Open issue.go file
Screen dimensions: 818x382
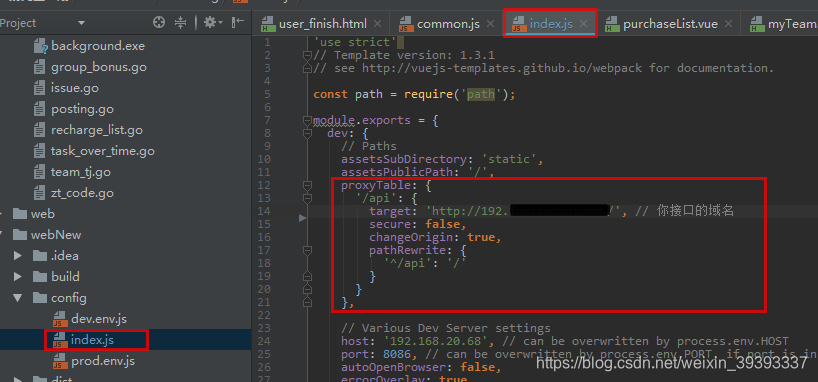75,88
